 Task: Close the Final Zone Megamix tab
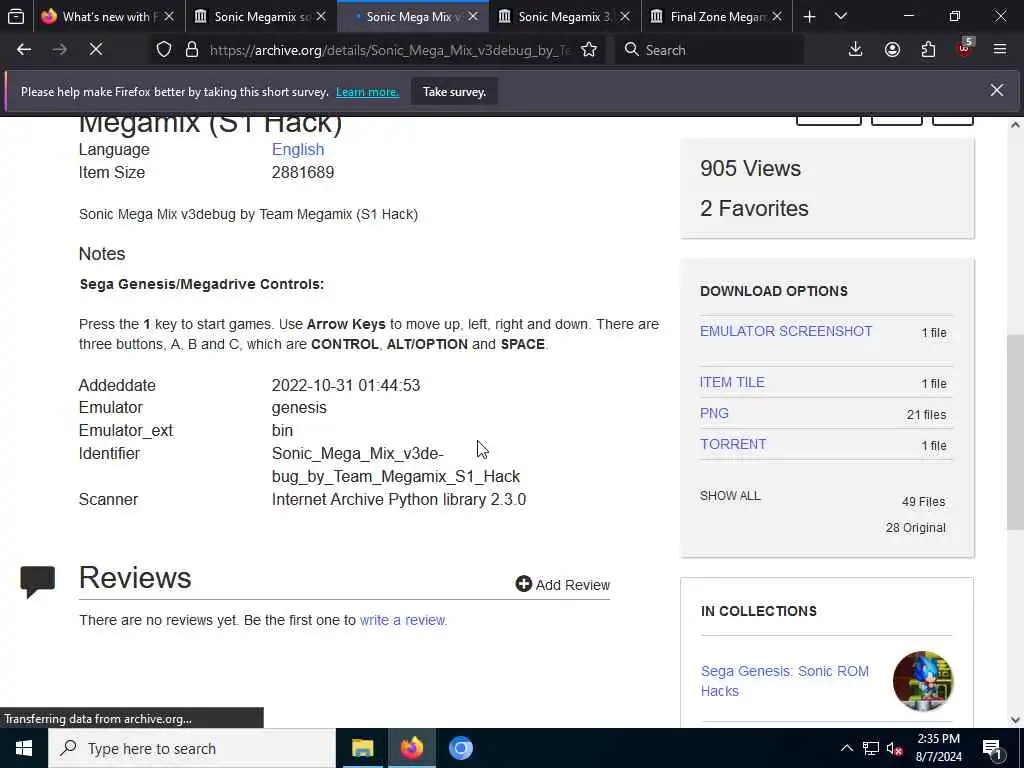[x=777, y=16]
